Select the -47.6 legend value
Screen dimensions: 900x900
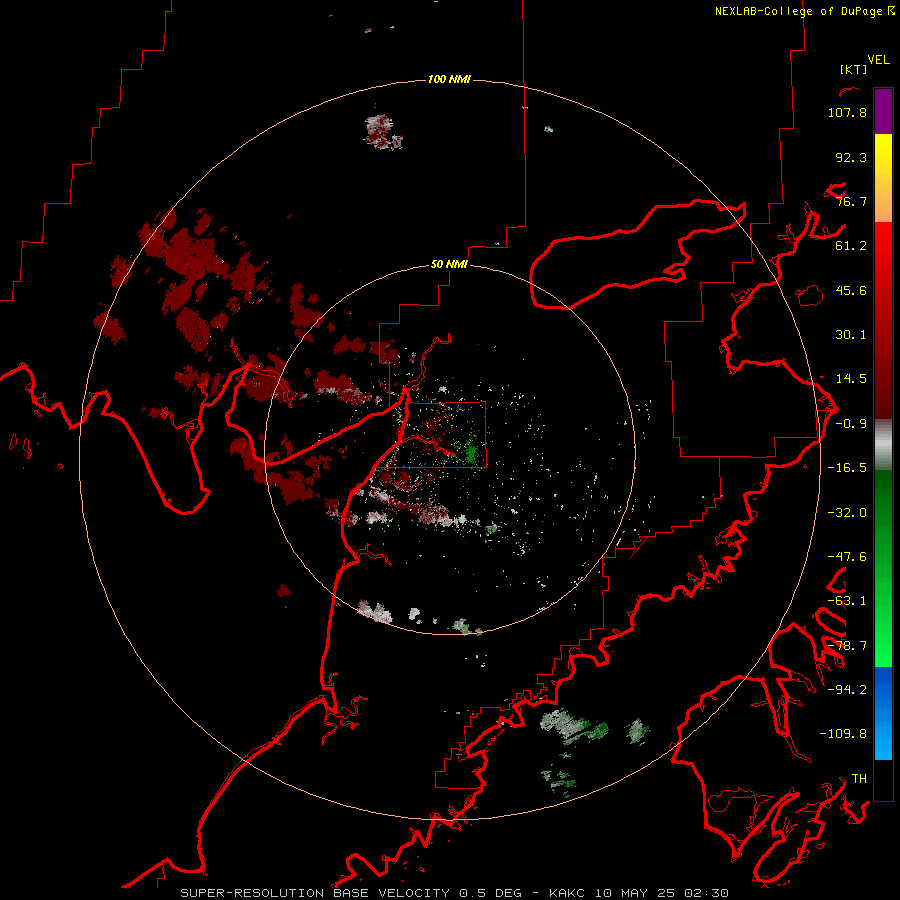(x=847, y=557)
